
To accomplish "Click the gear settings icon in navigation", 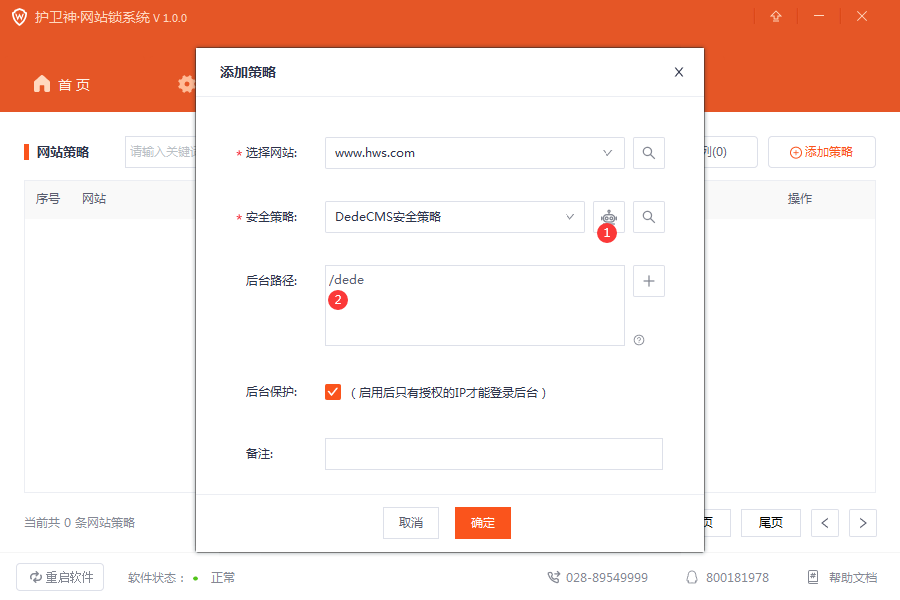I will (186, 84).
